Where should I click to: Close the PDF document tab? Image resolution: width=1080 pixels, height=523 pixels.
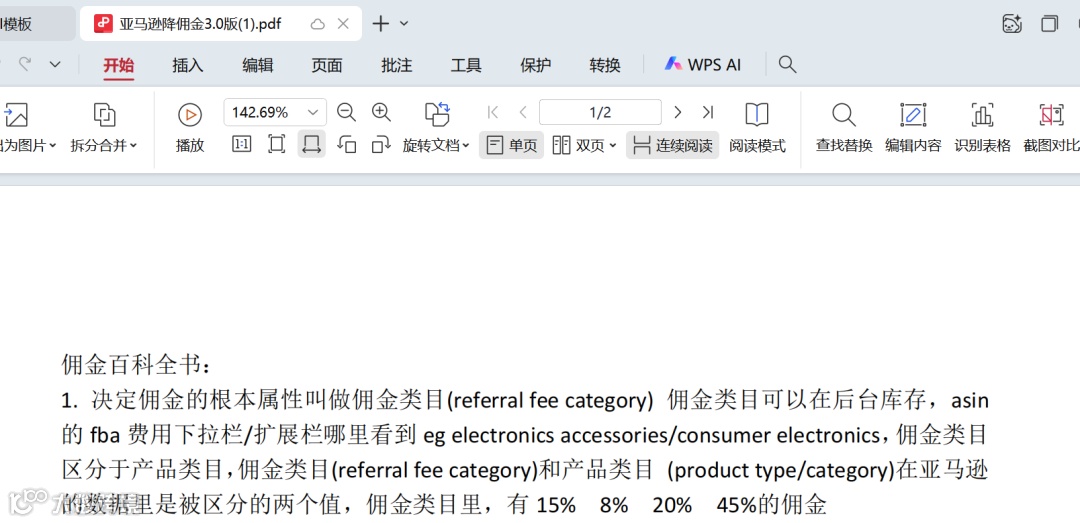[343, 24]
